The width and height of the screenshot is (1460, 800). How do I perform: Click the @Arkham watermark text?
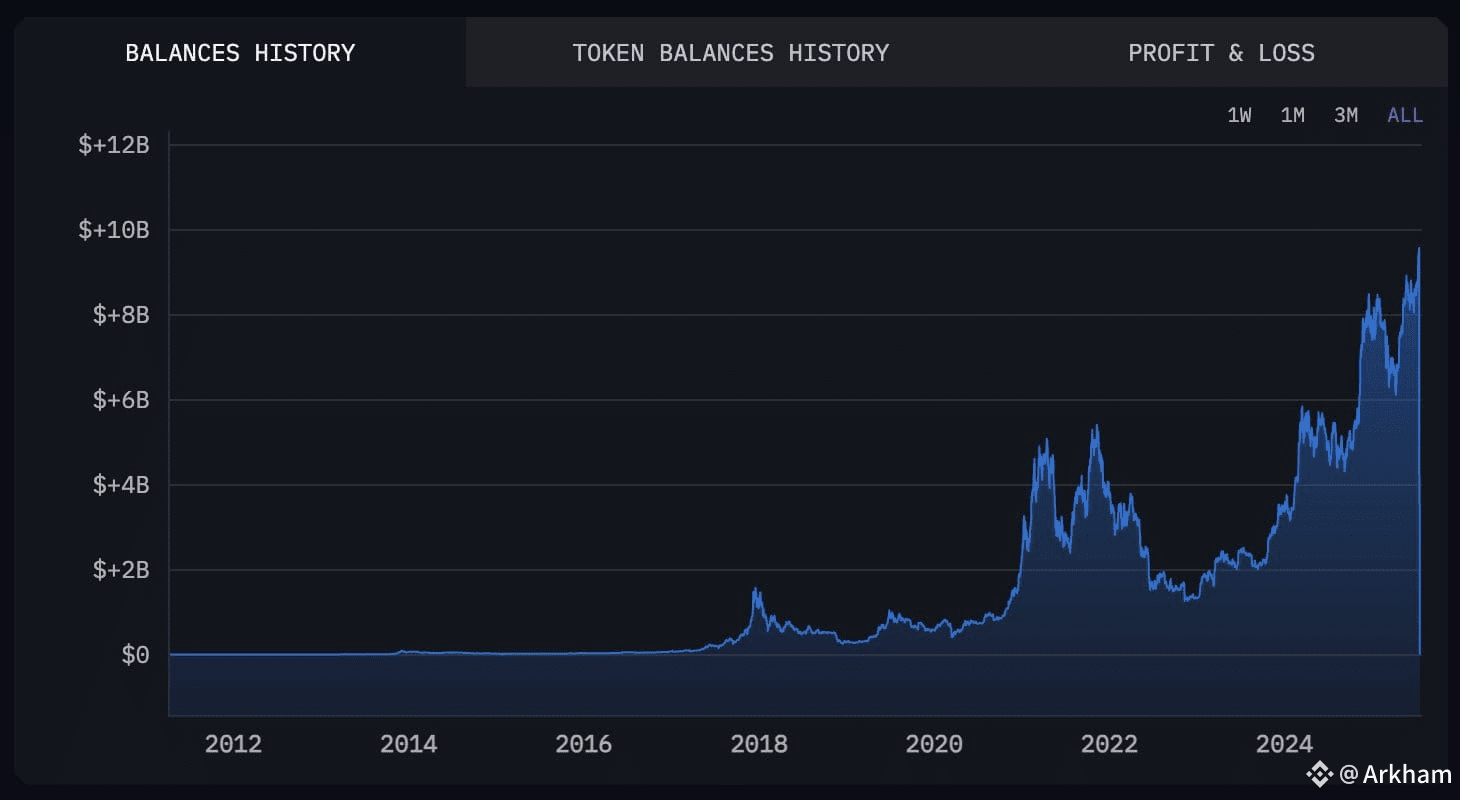(1395, 773)
